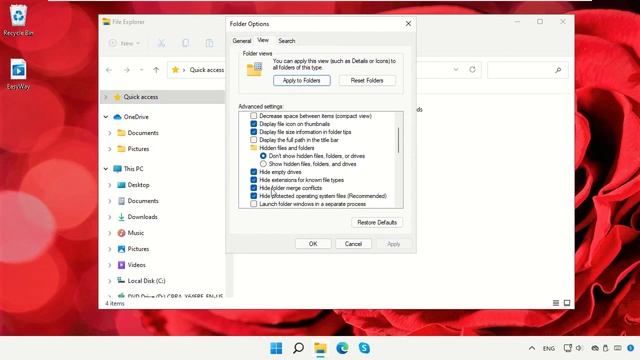This screenshot has width=640, height=360.
Task: Click the Apply to Folders button
Action: pyautogui.click(x=302, y=80)
